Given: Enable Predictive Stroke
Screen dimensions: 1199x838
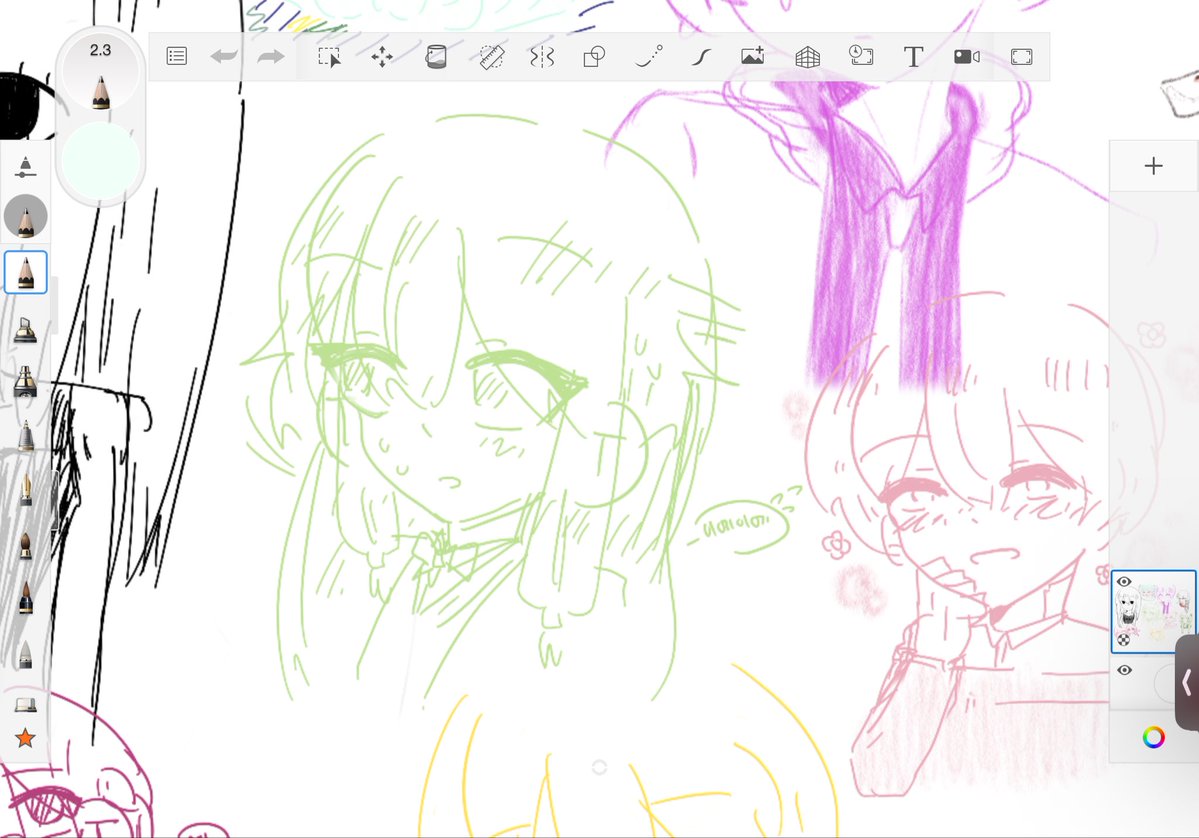Looking at the screenshot, I should click(648, 57).
